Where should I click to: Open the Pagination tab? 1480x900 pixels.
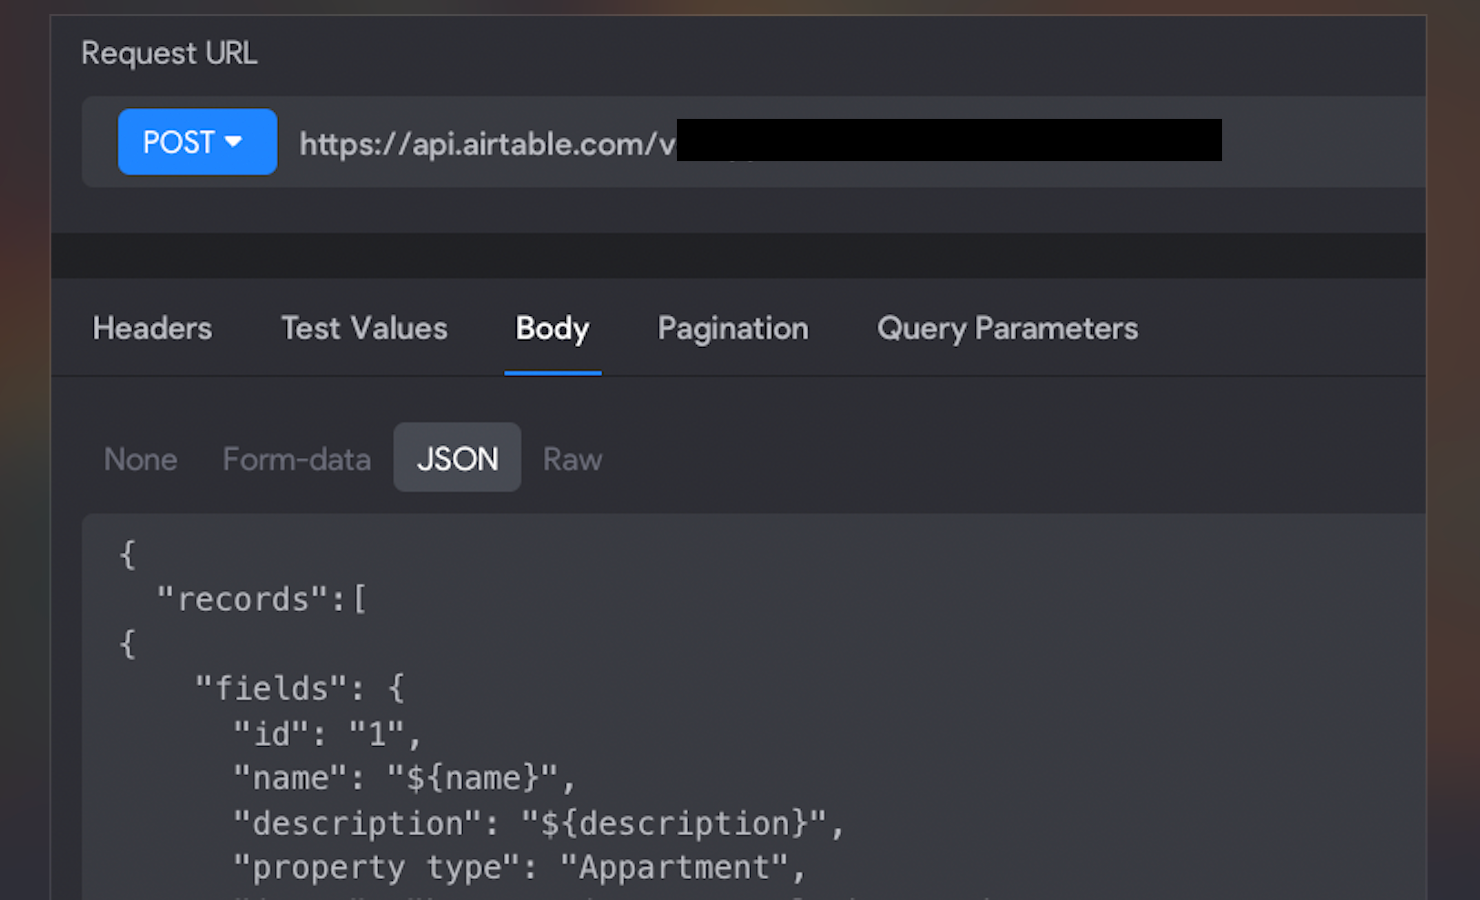click(x=733, y=328)
